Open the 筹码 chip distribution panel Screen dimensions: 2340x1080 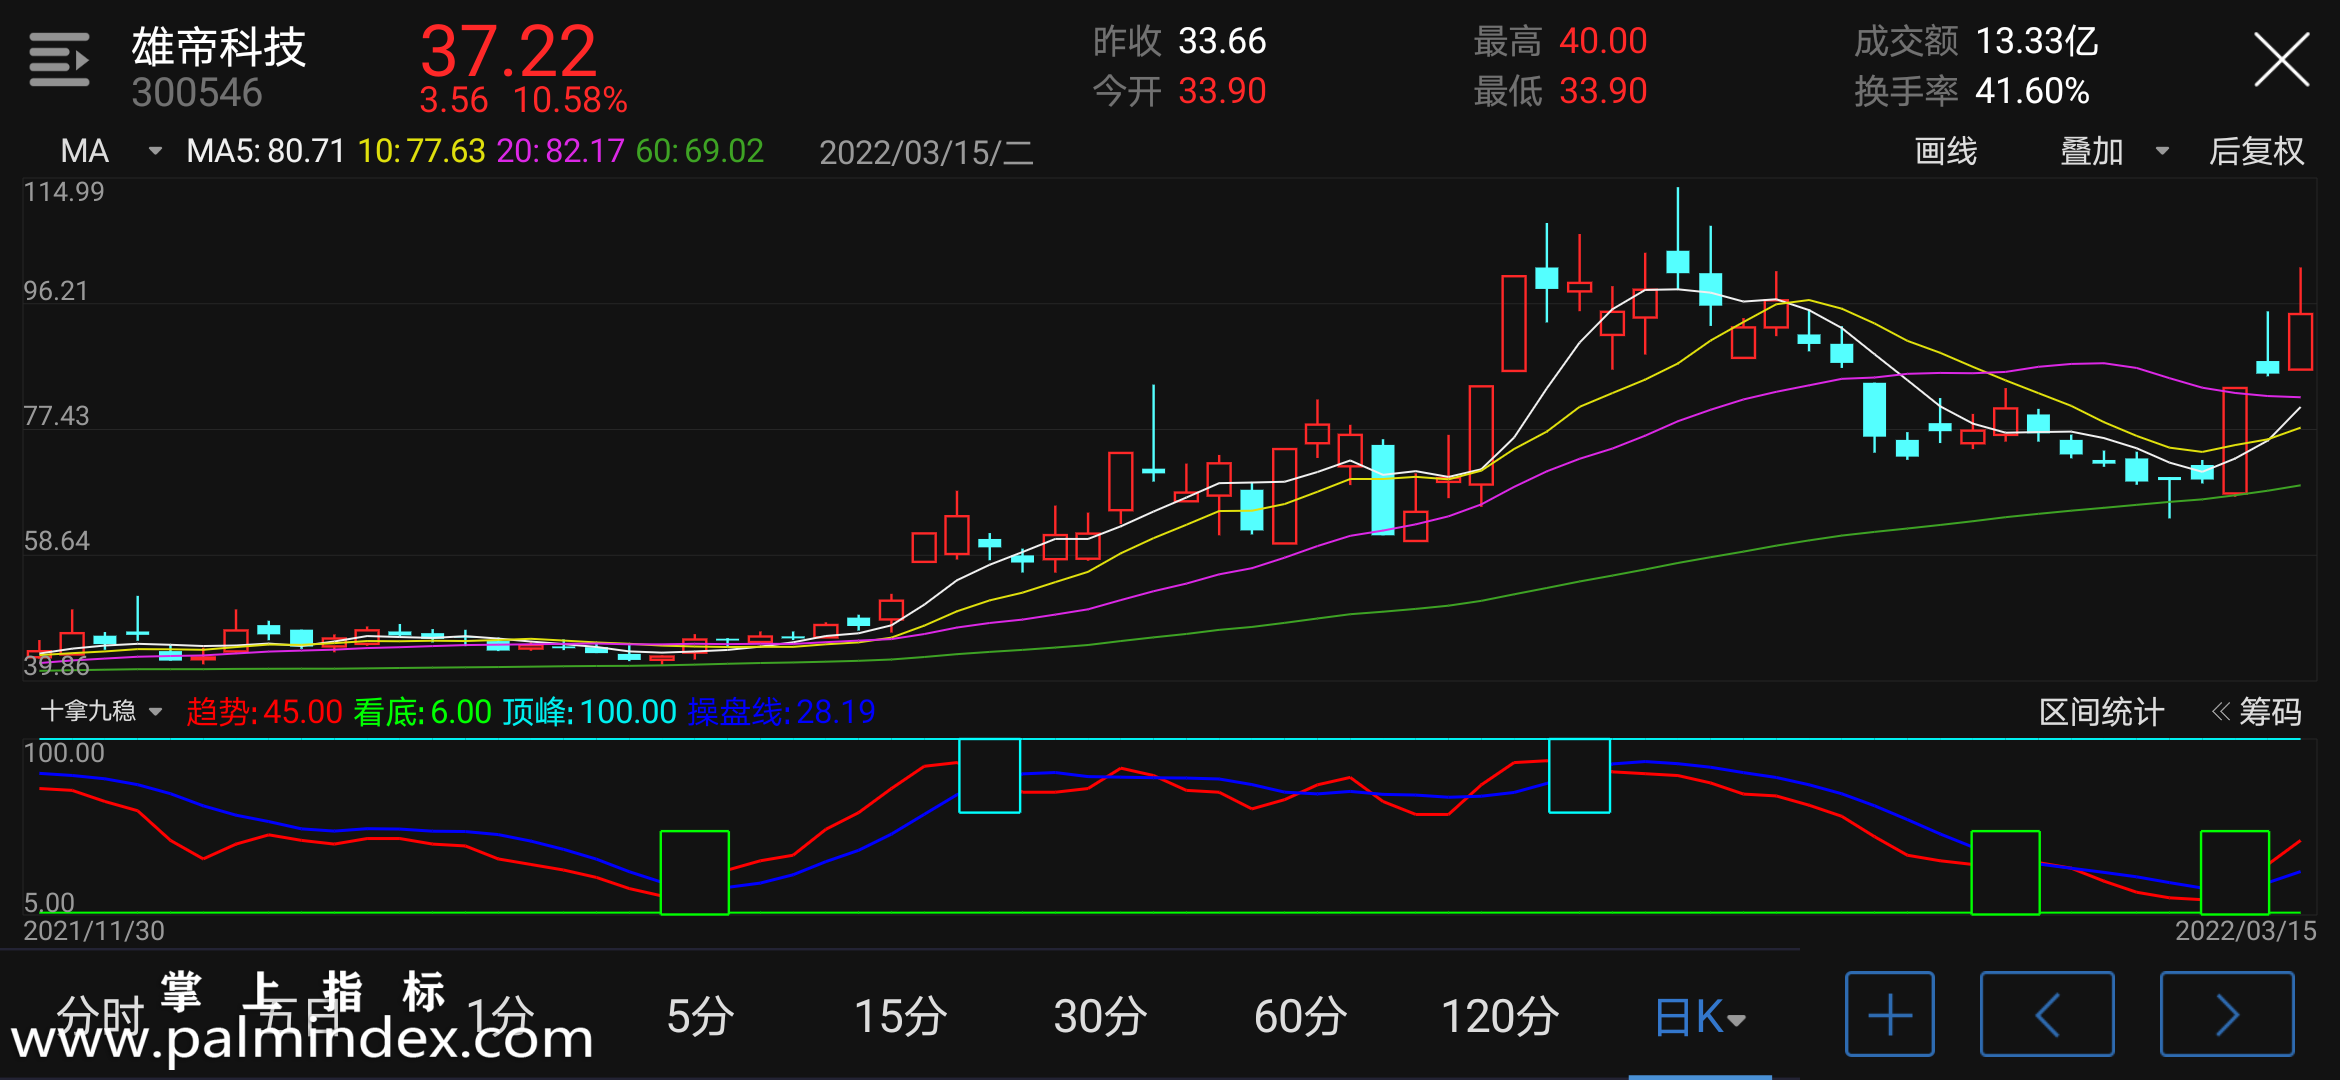click(x=2256, y=712)
